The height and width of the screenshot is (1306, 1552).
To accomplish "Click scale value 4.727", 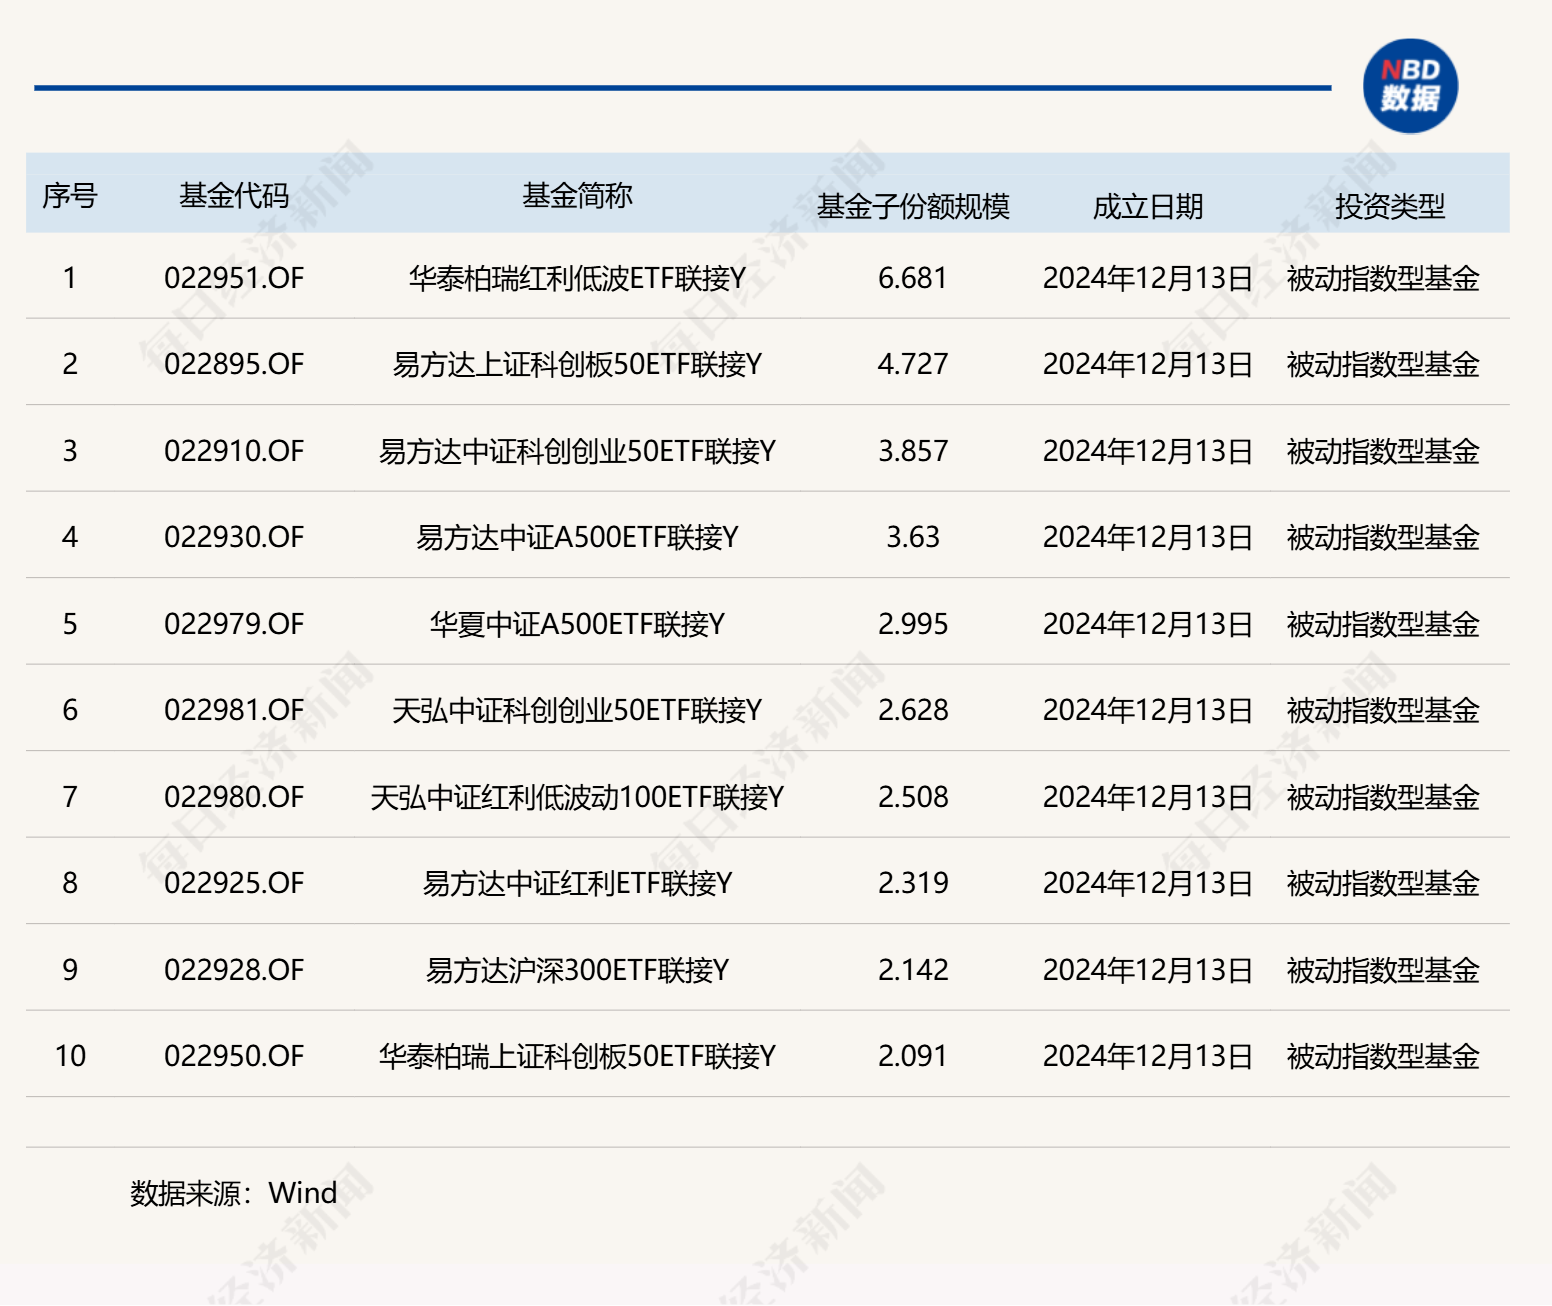I will click(913, 364).
